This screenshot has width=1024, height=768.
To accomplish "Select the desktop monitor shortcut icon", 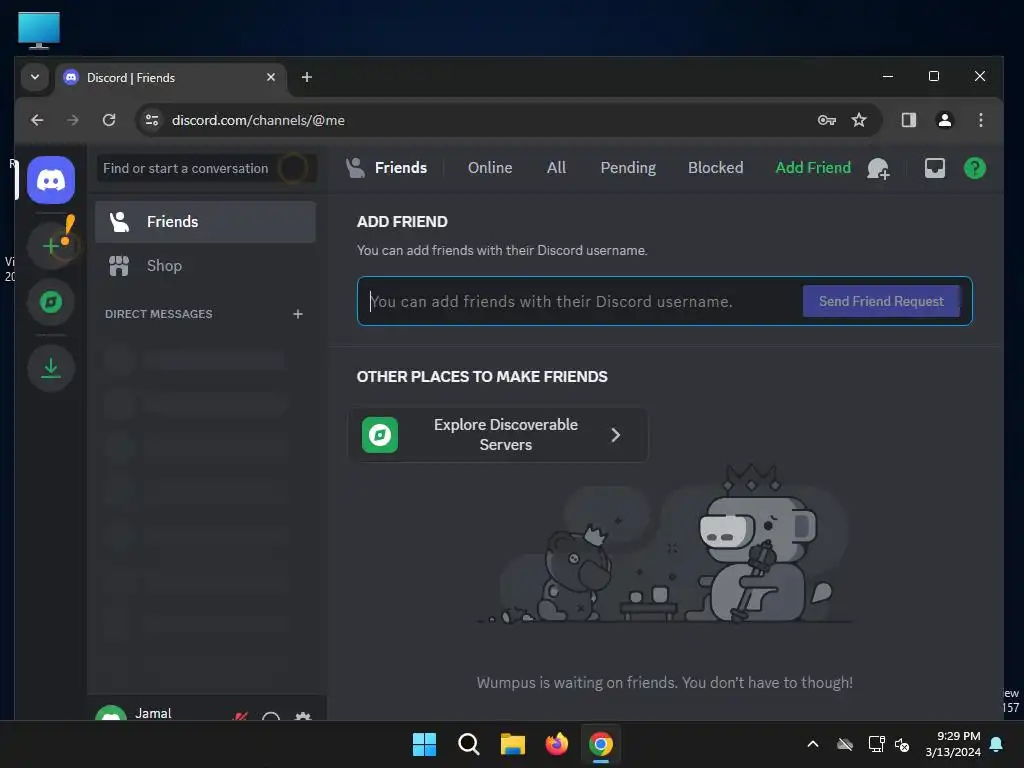I will (39, 31).
